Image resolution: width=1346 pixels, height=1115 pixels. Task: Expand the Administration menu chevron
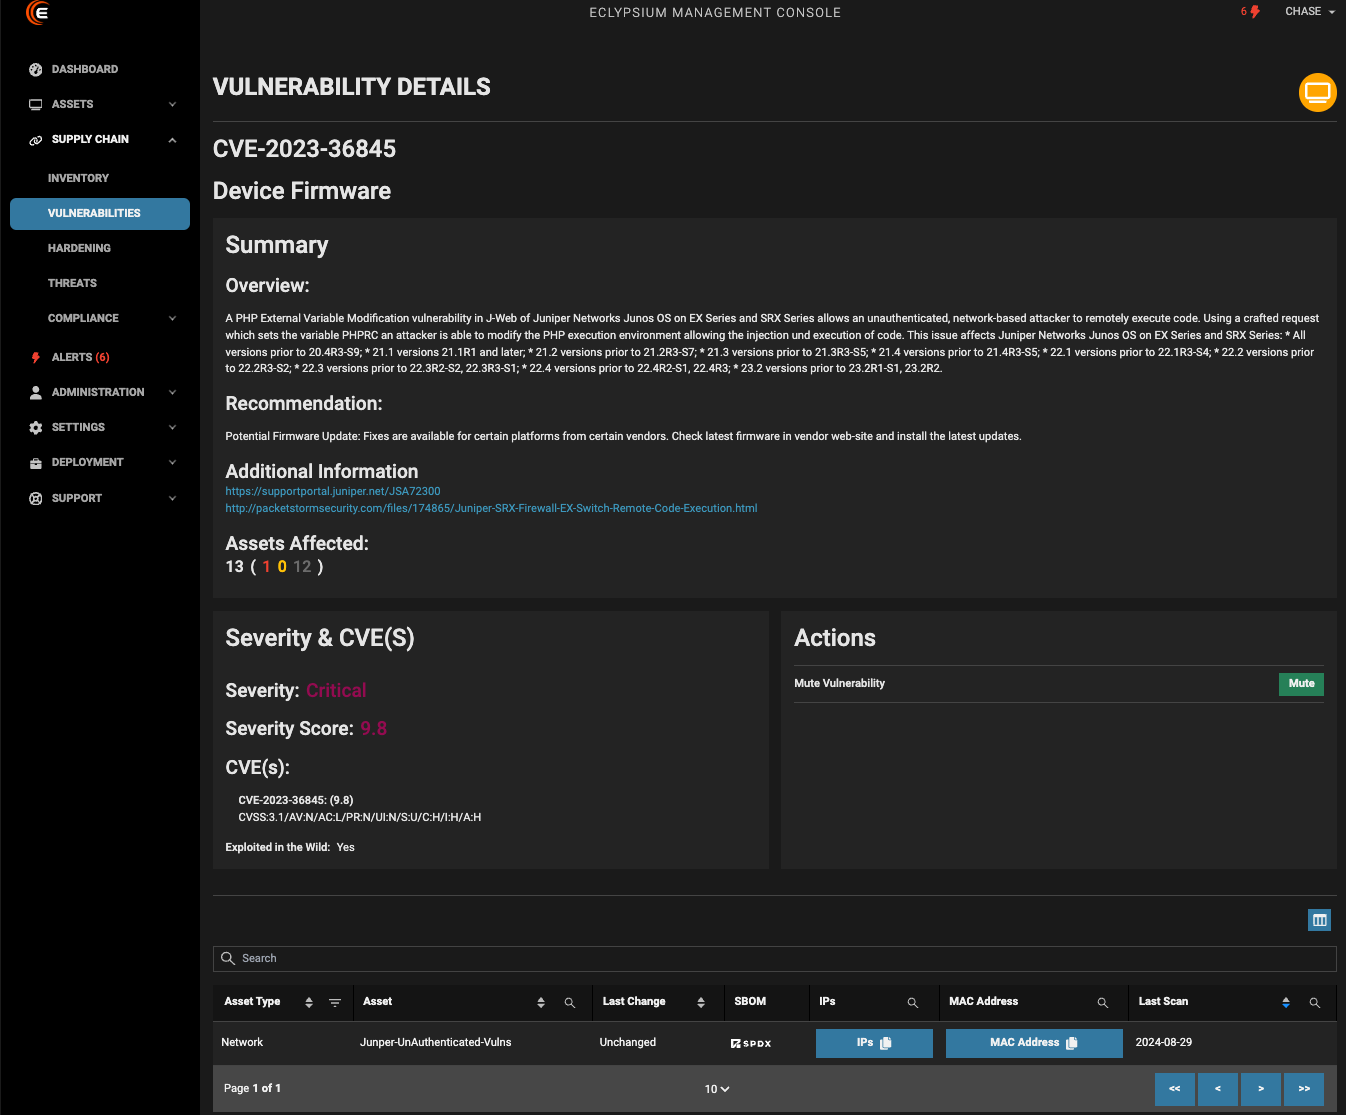[173, 393]
